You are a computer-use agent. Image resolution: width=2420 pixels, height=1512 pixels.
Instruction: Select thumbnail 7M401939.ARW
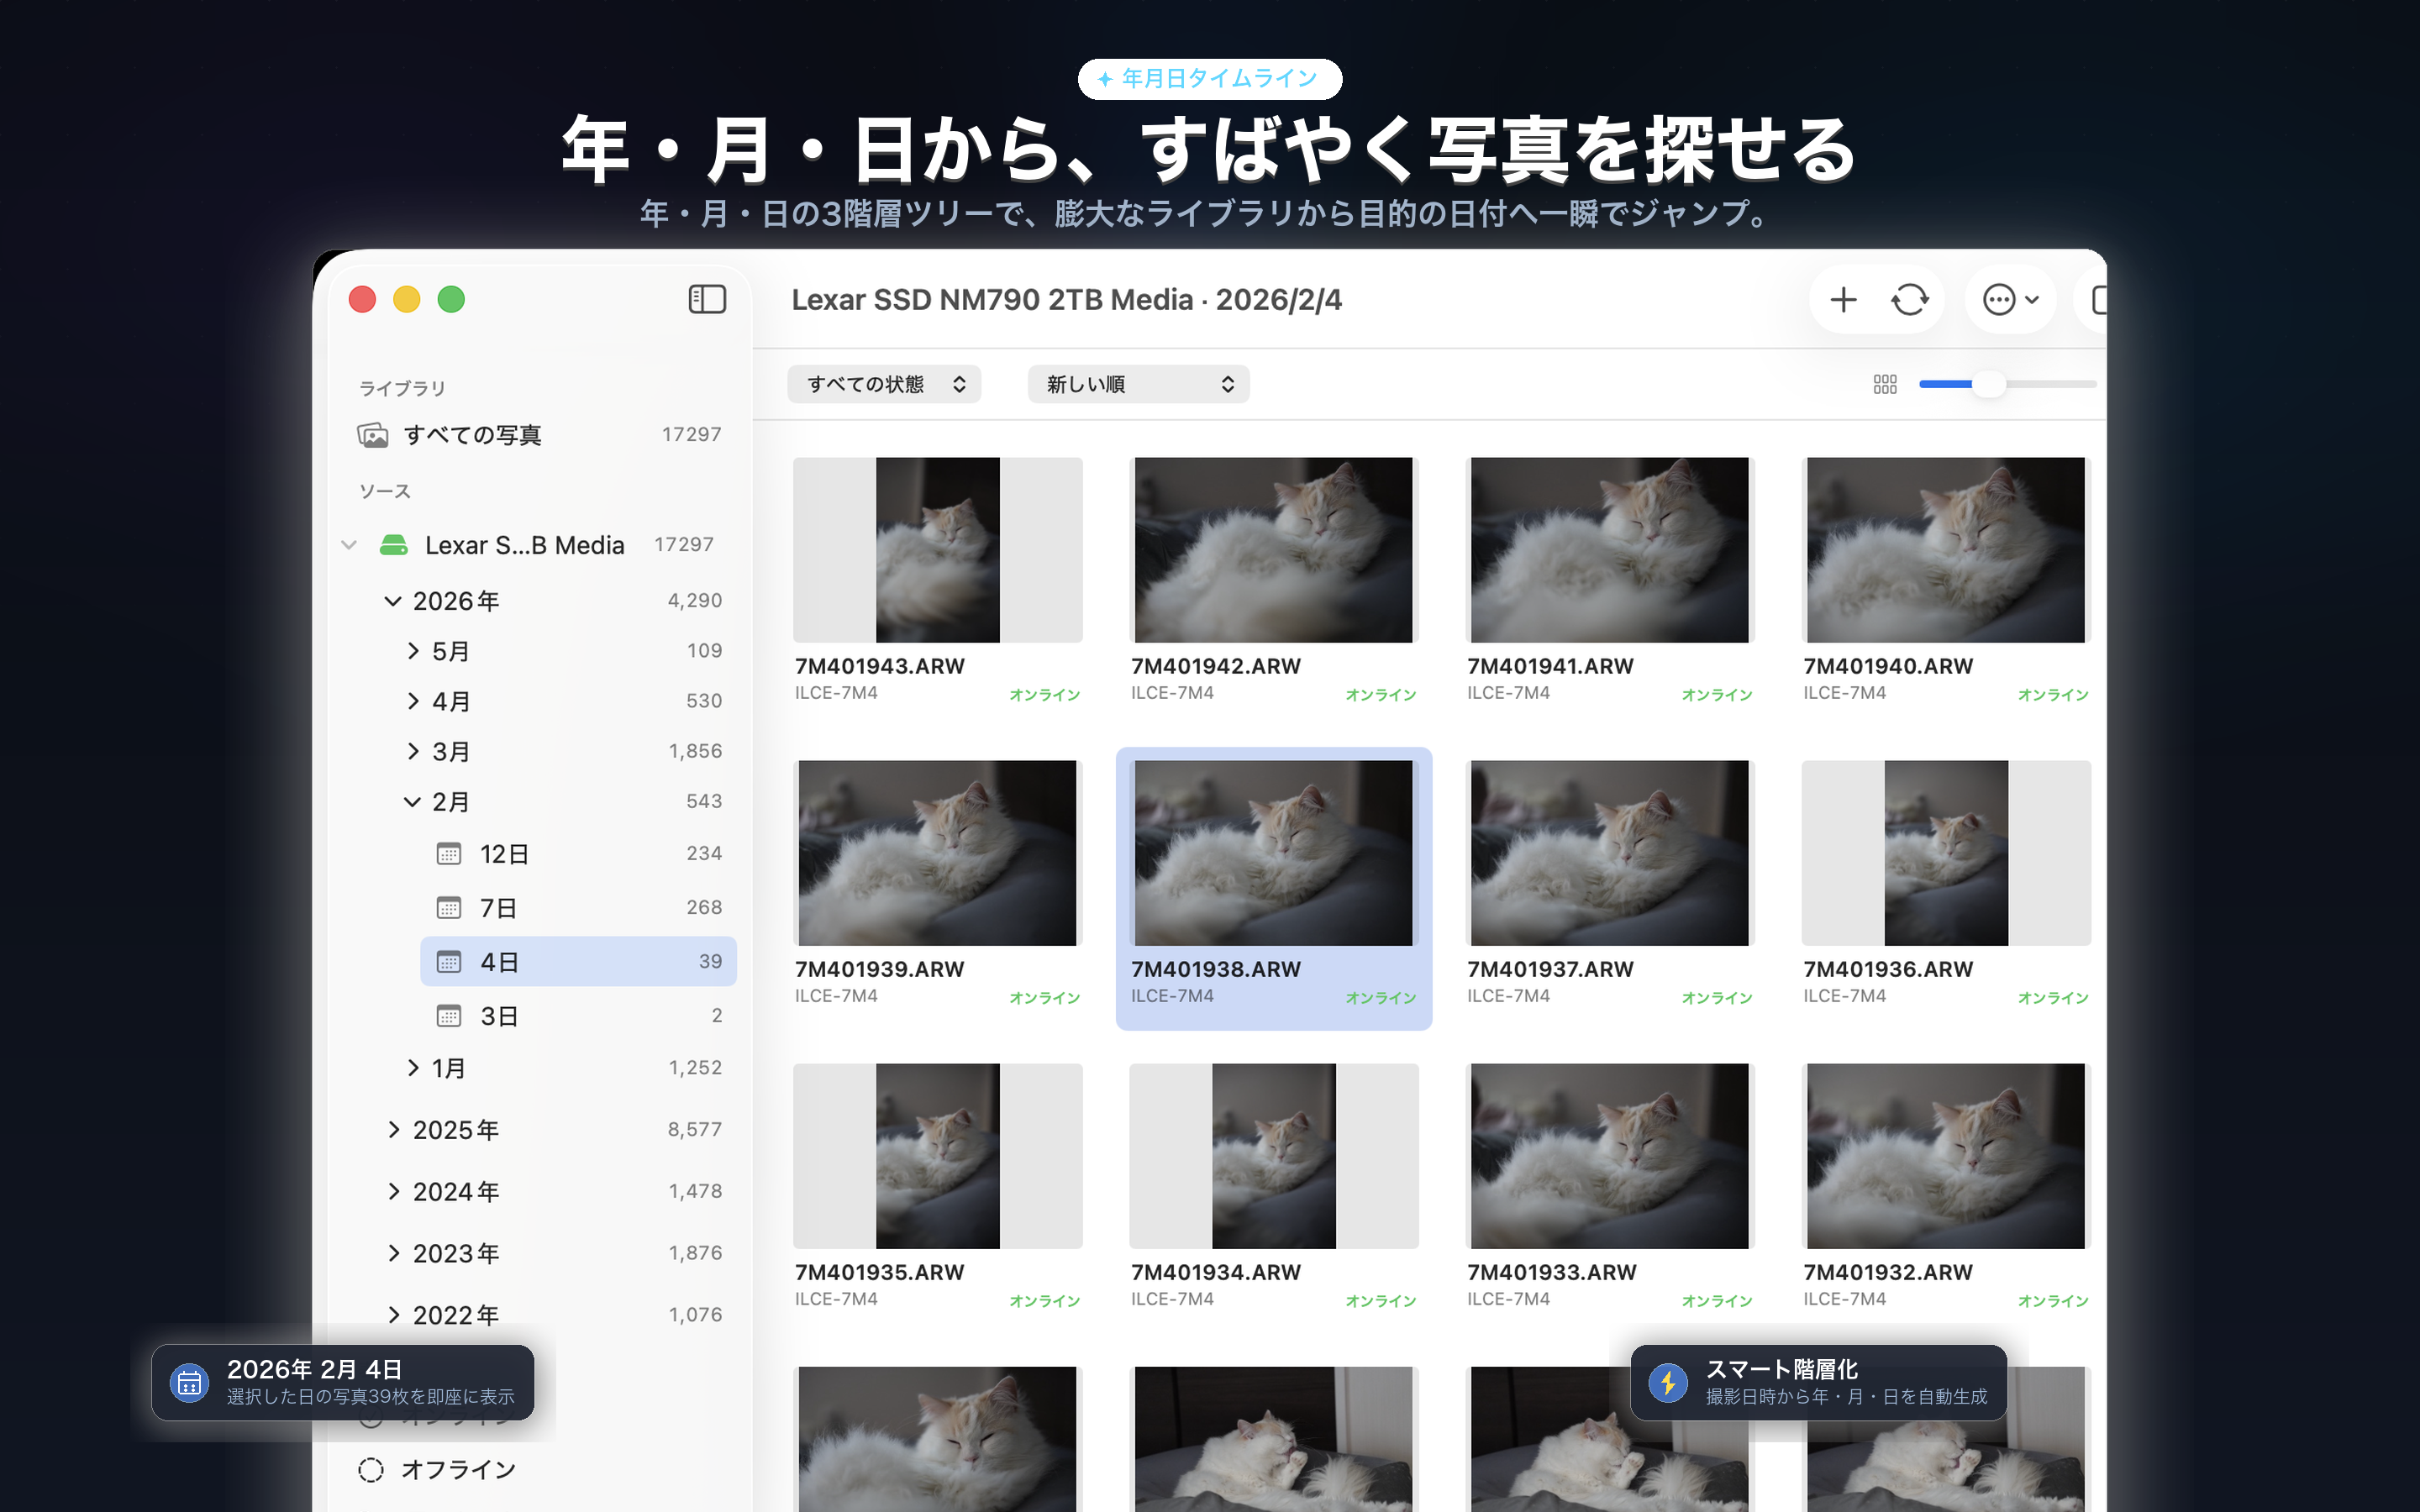(938, 853)
